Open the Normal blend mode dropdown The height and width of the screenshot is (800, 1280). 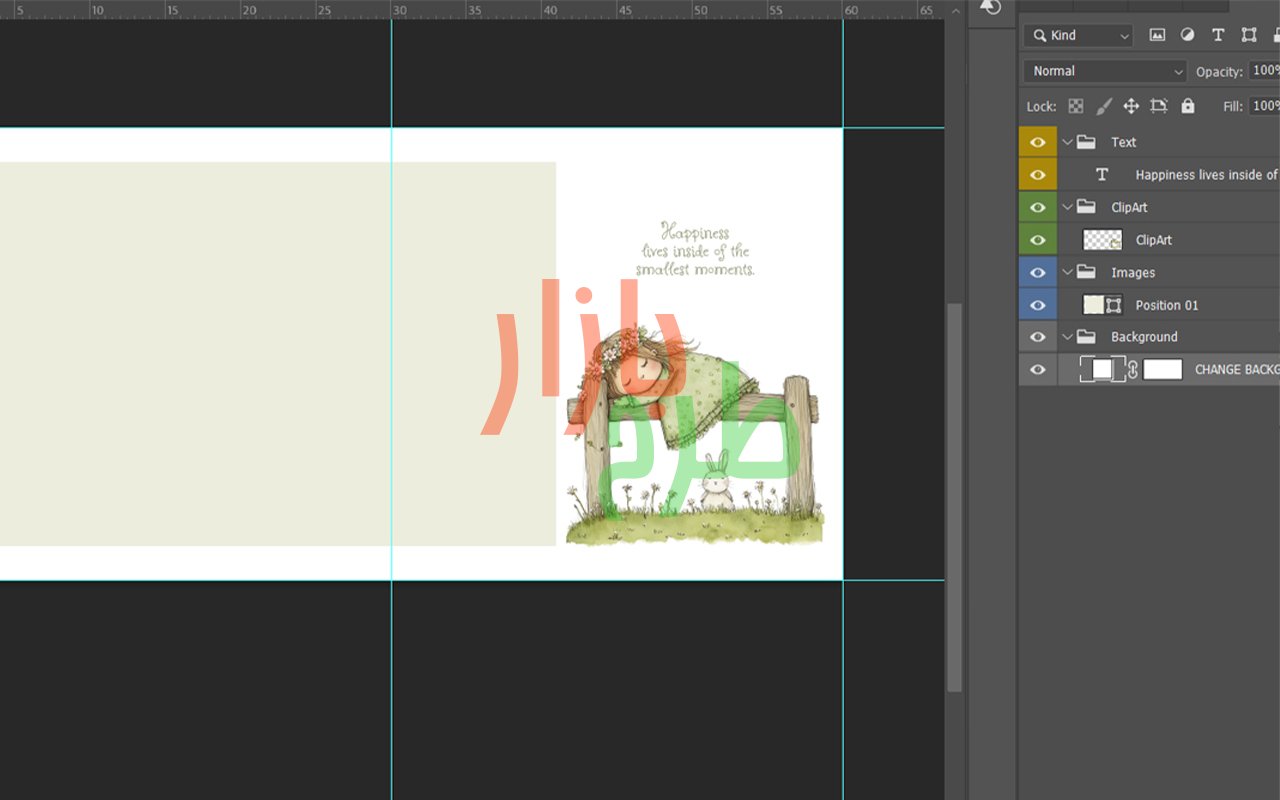point(1105,71)
